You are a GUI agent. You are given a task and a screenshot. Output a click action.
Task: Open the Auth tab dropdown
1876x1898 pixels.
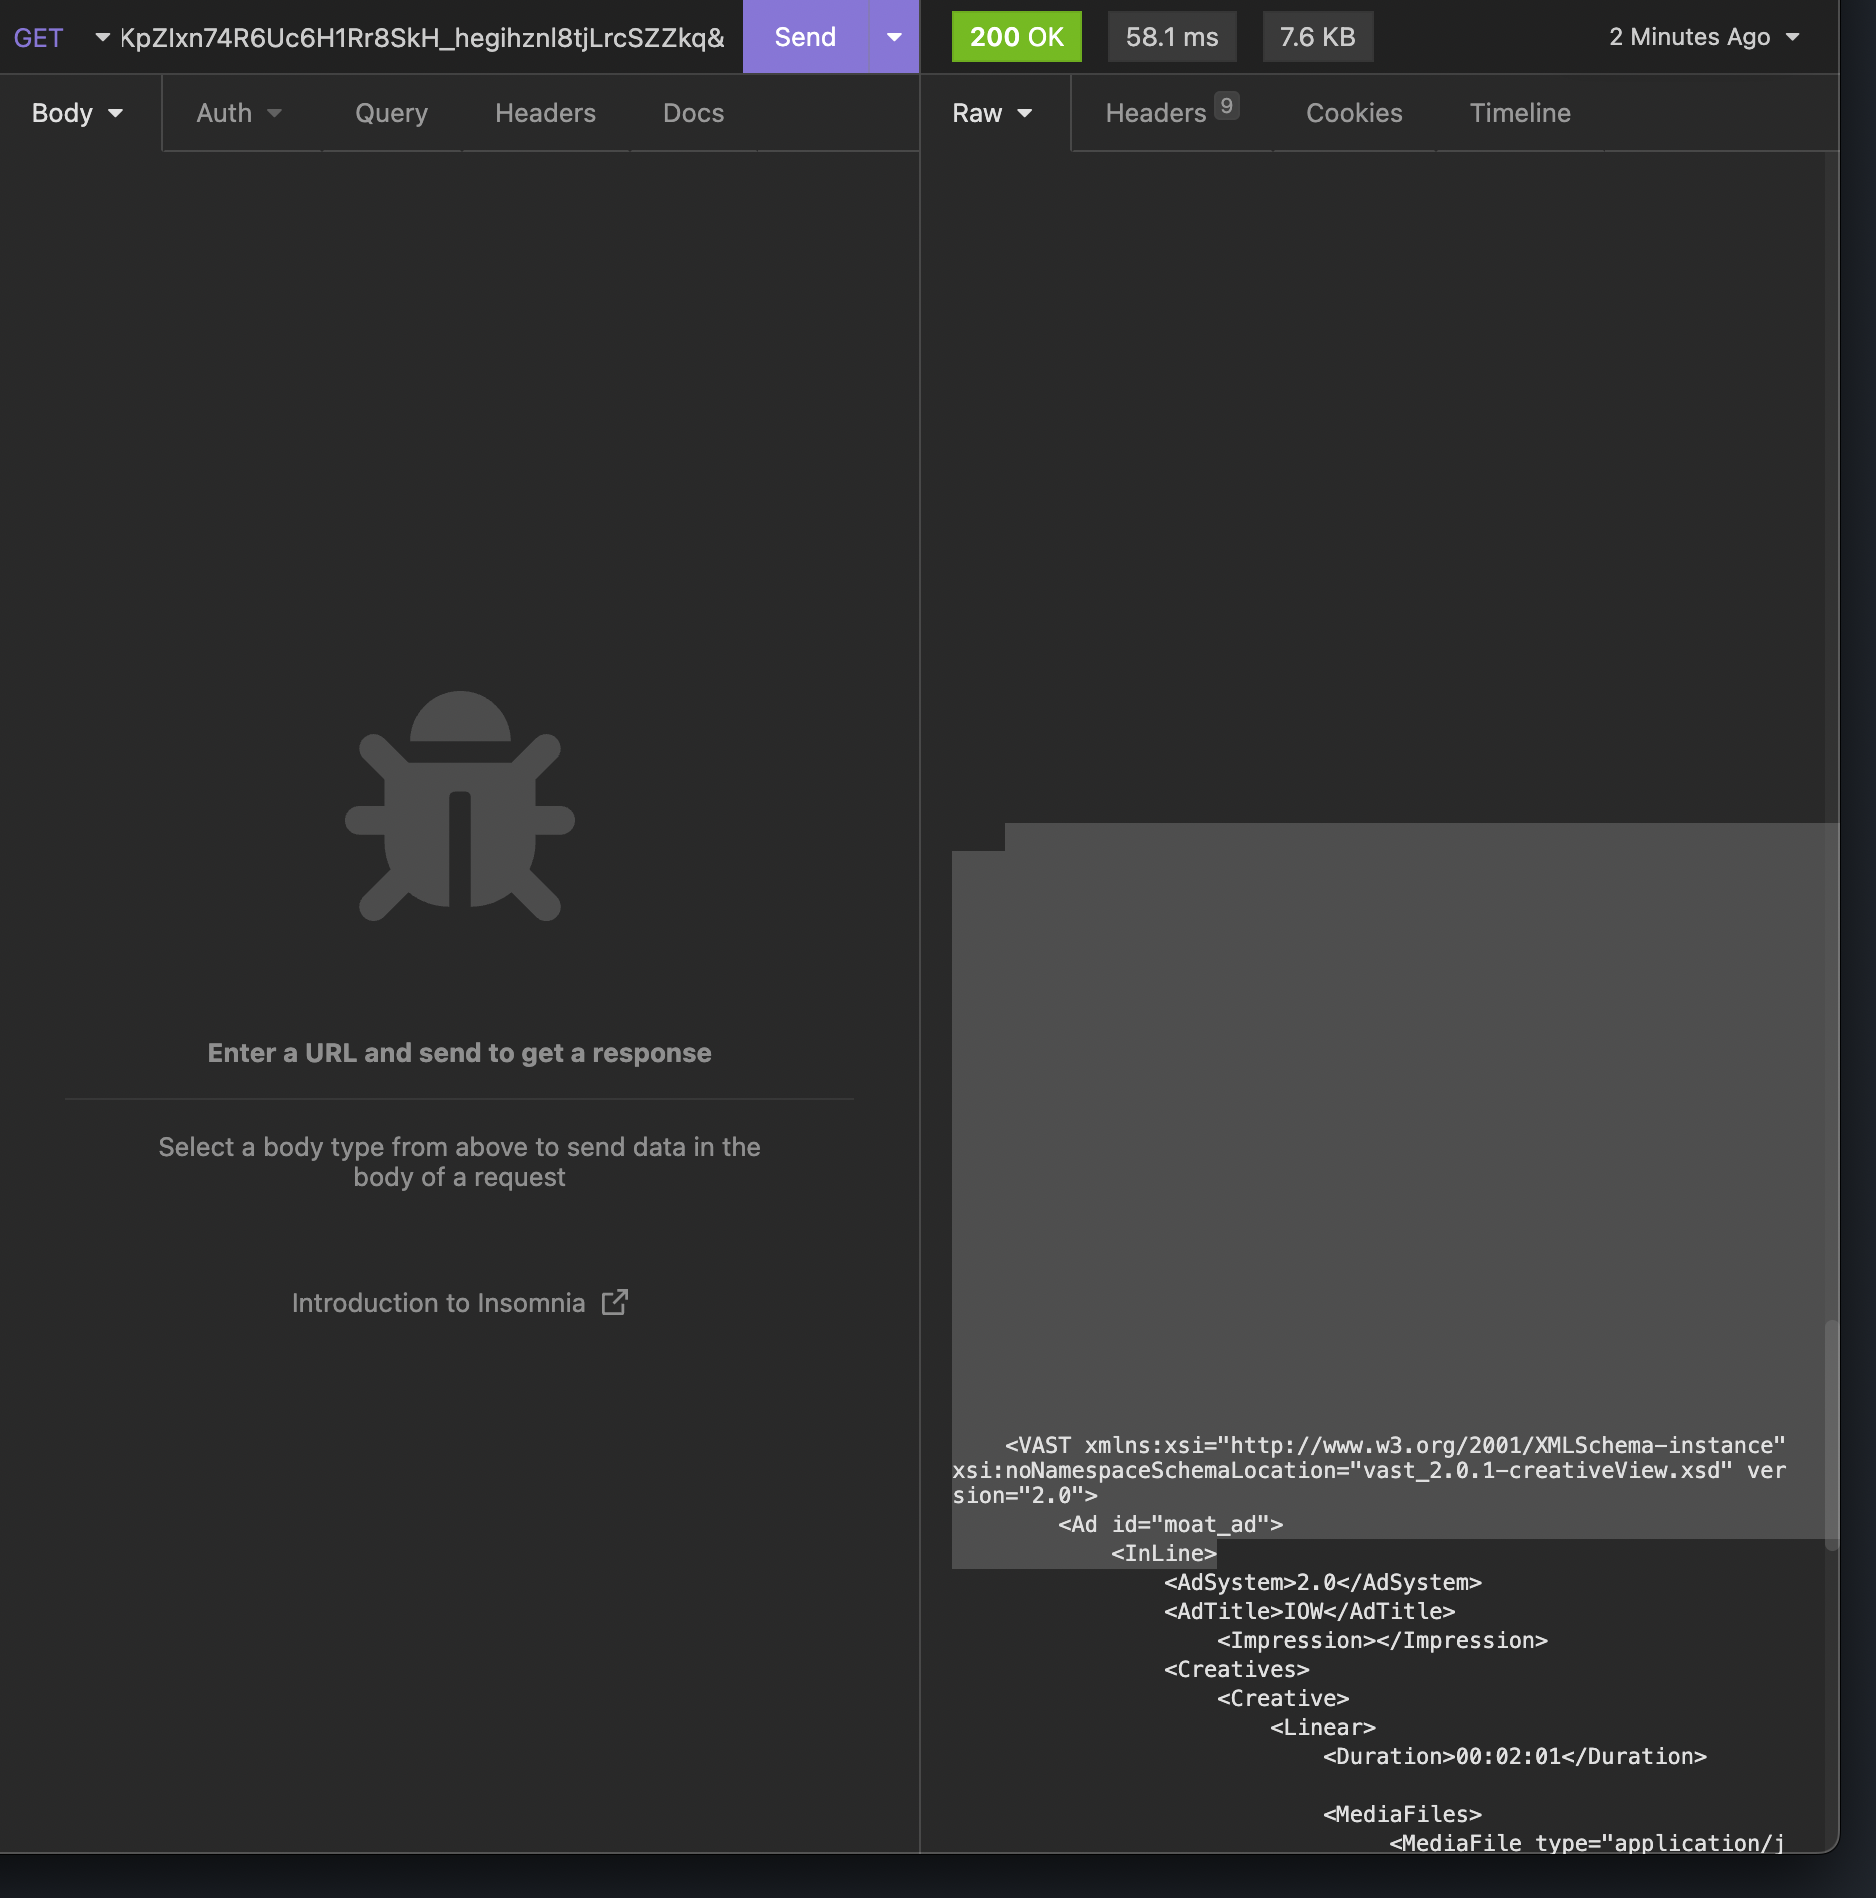pos(239,113)
